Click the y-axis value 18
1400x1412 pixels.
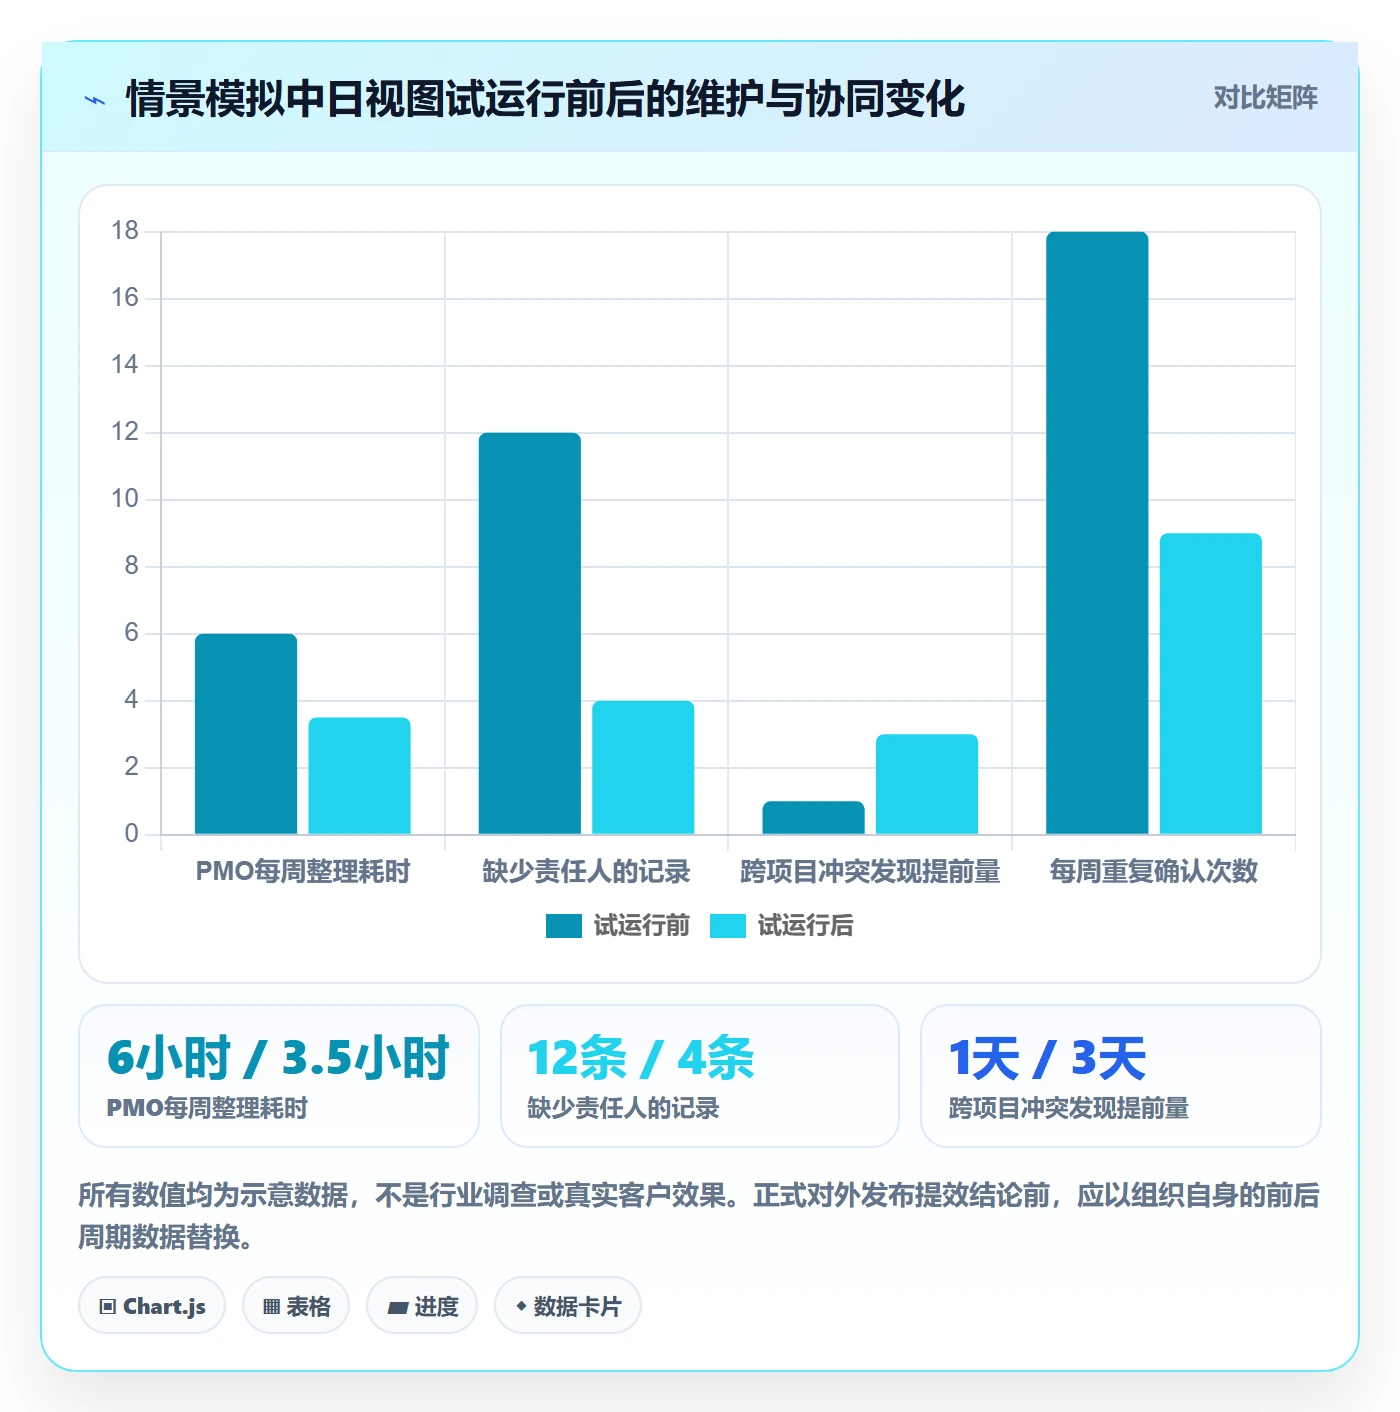(125, 231)
